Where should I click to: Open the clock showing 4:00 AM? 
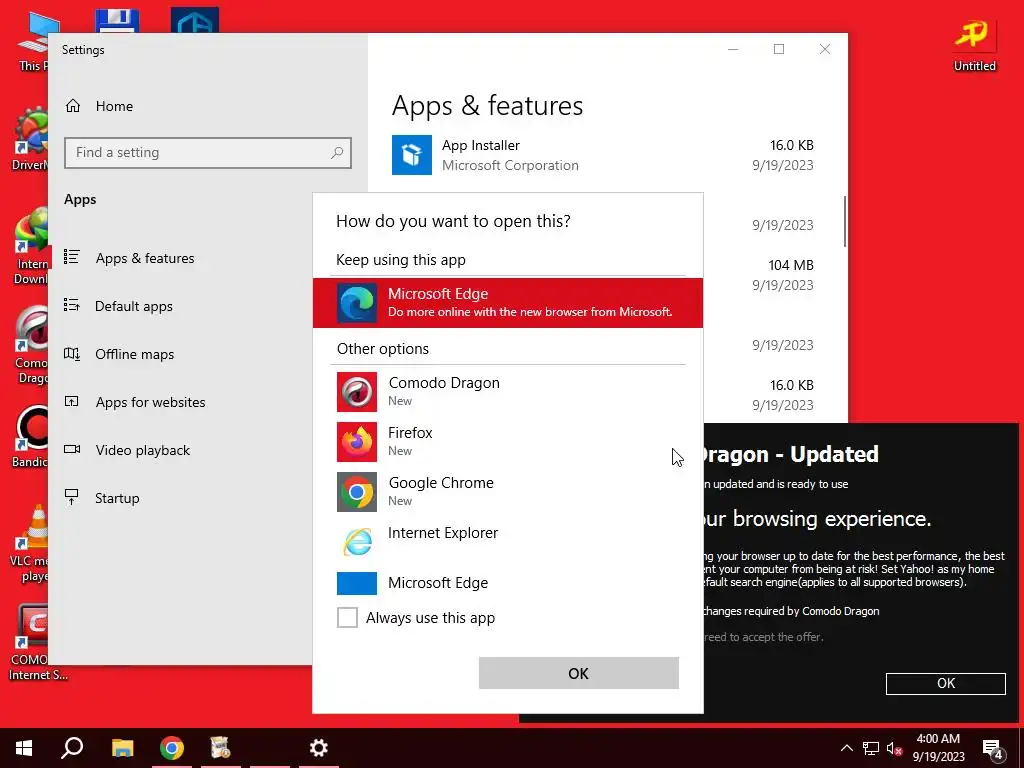938,748
